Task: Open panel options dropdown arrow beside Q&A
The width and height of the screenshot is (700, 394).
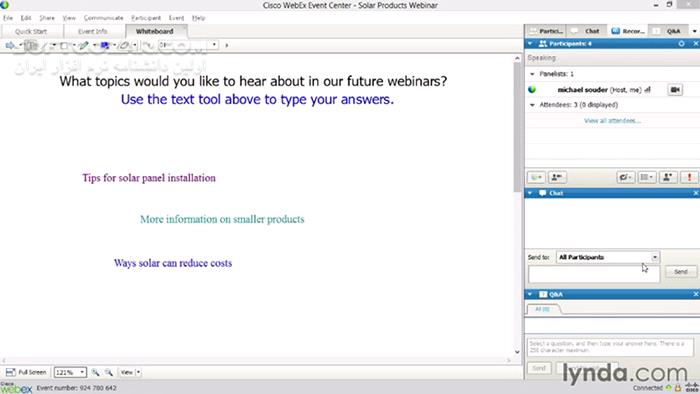Action: (695, 31)
